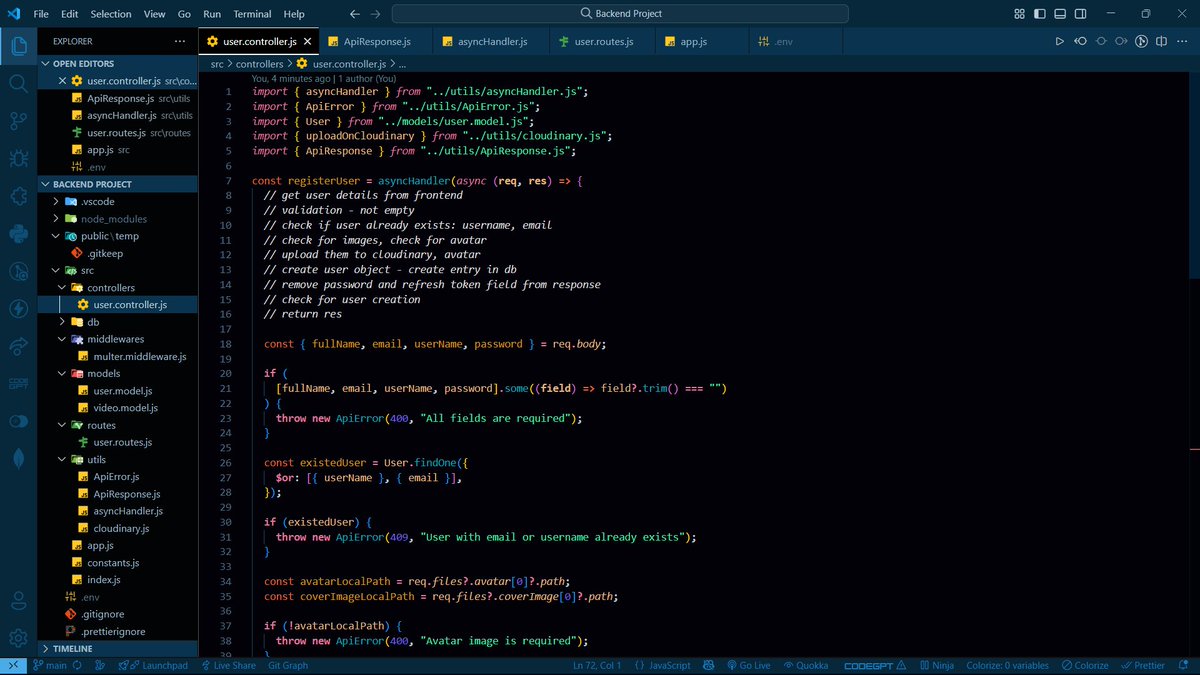Switch to the asyncHandler.js tab

coord(490,43)
